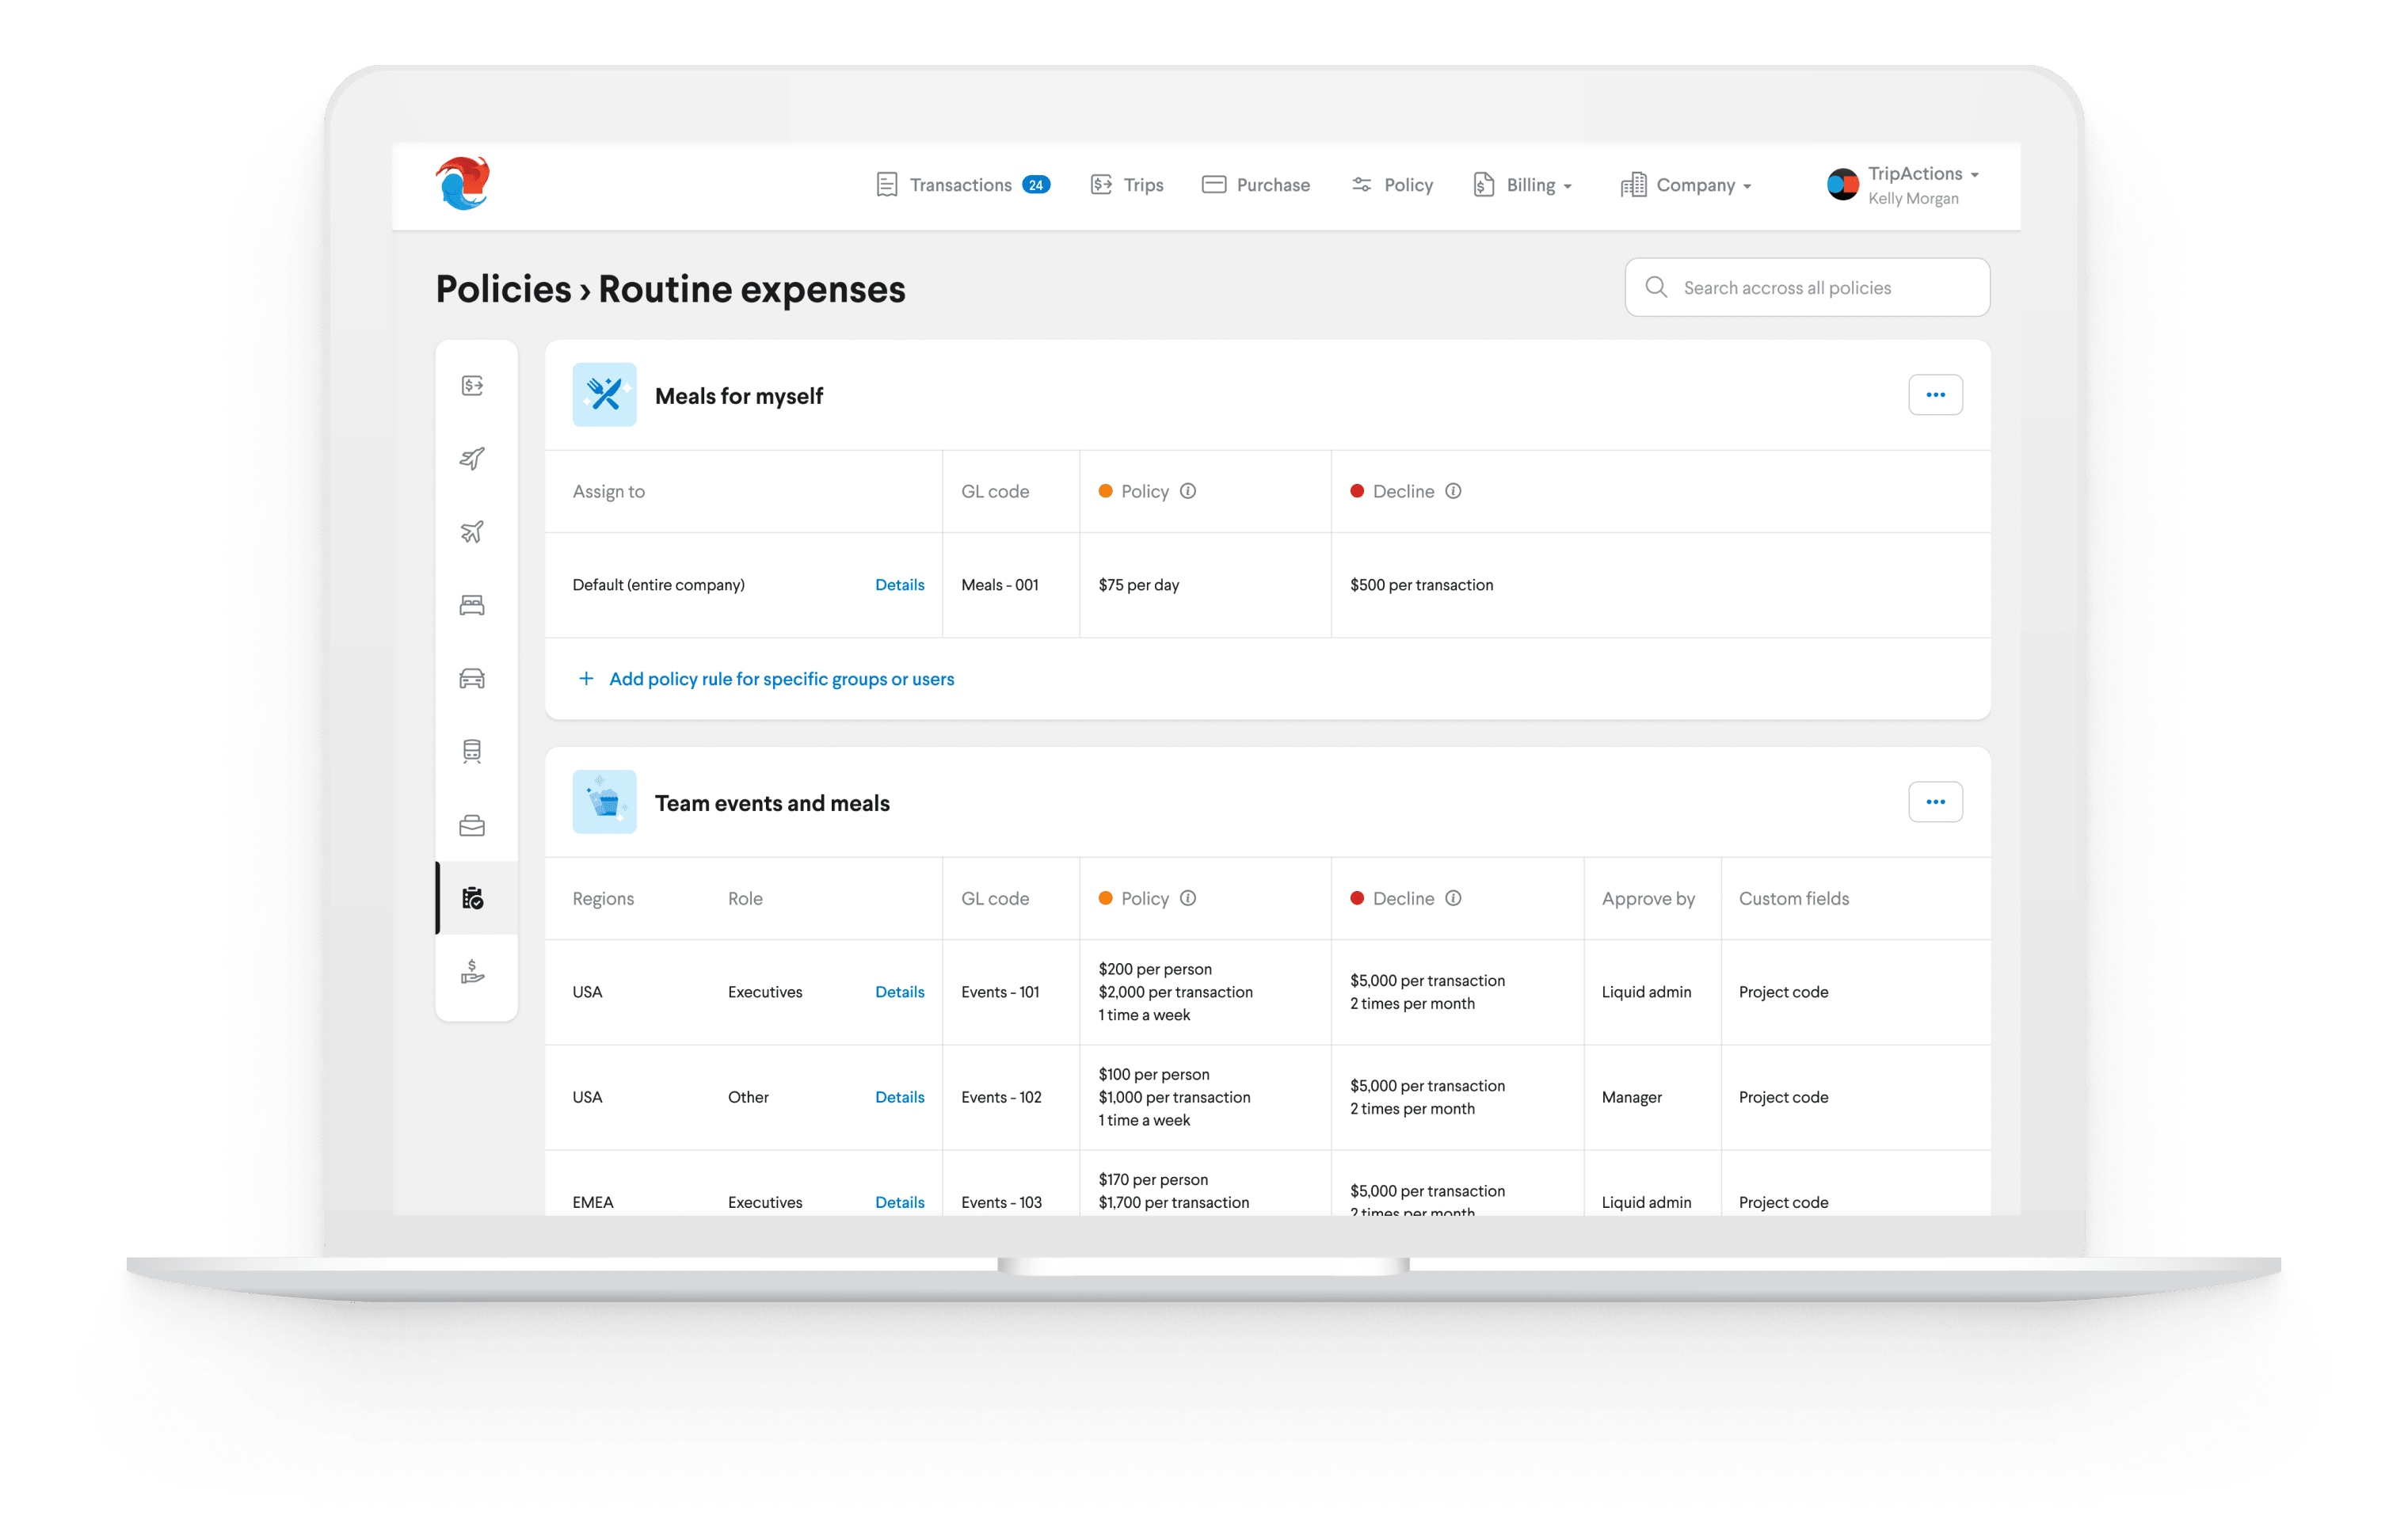2408x1535 pixels.
Task: Open the TripActions account dropdown
Action: pyautogui.click(x=1923, y=174)
